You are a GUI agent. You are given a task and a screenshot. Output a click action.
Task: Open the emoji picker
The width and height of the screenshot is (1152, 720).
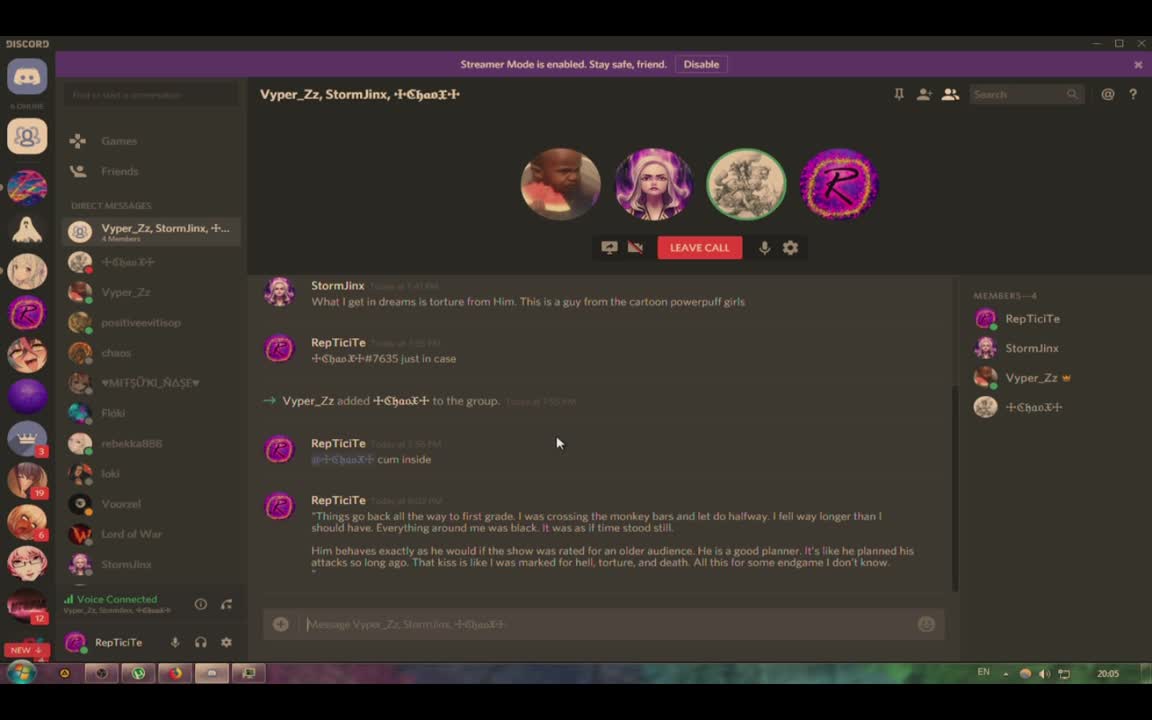(x=926, y=624)
